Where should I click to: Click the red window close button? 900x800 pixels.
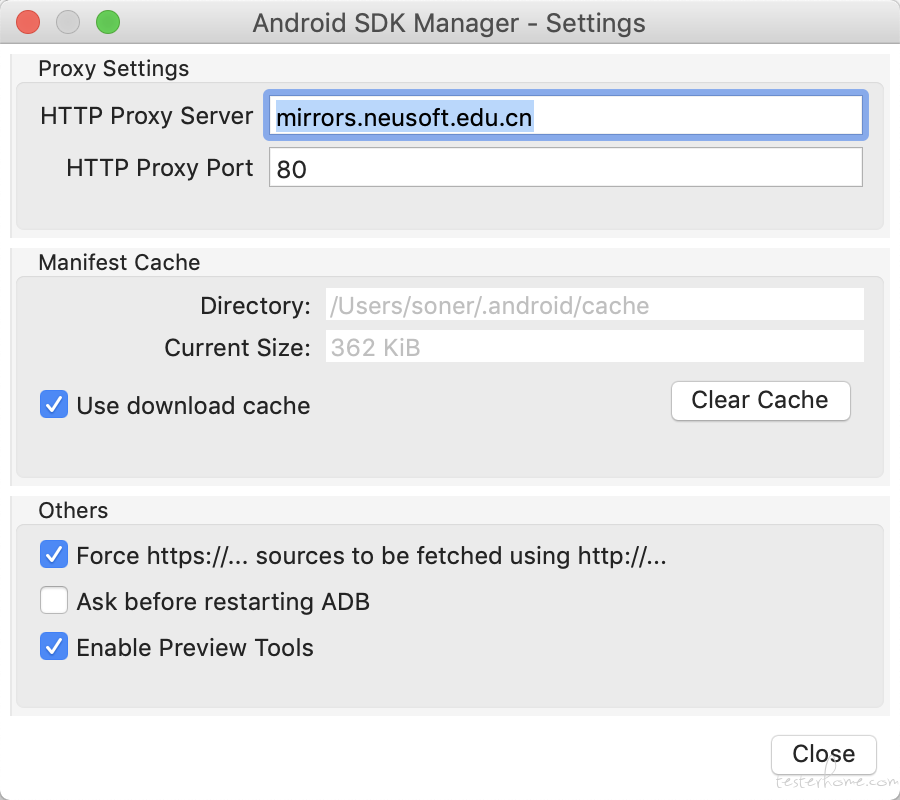[28, 22]
